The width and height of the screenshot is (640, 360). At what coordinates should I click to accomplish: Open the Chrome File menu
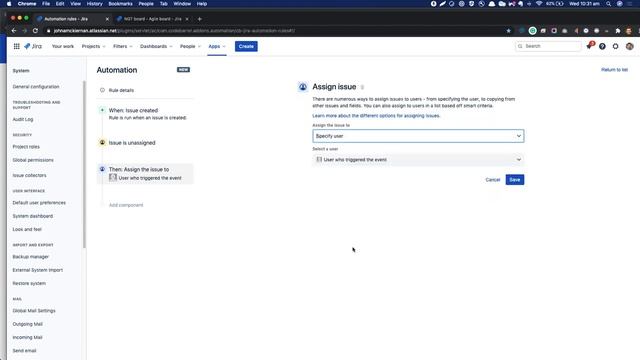coord(46,4)
